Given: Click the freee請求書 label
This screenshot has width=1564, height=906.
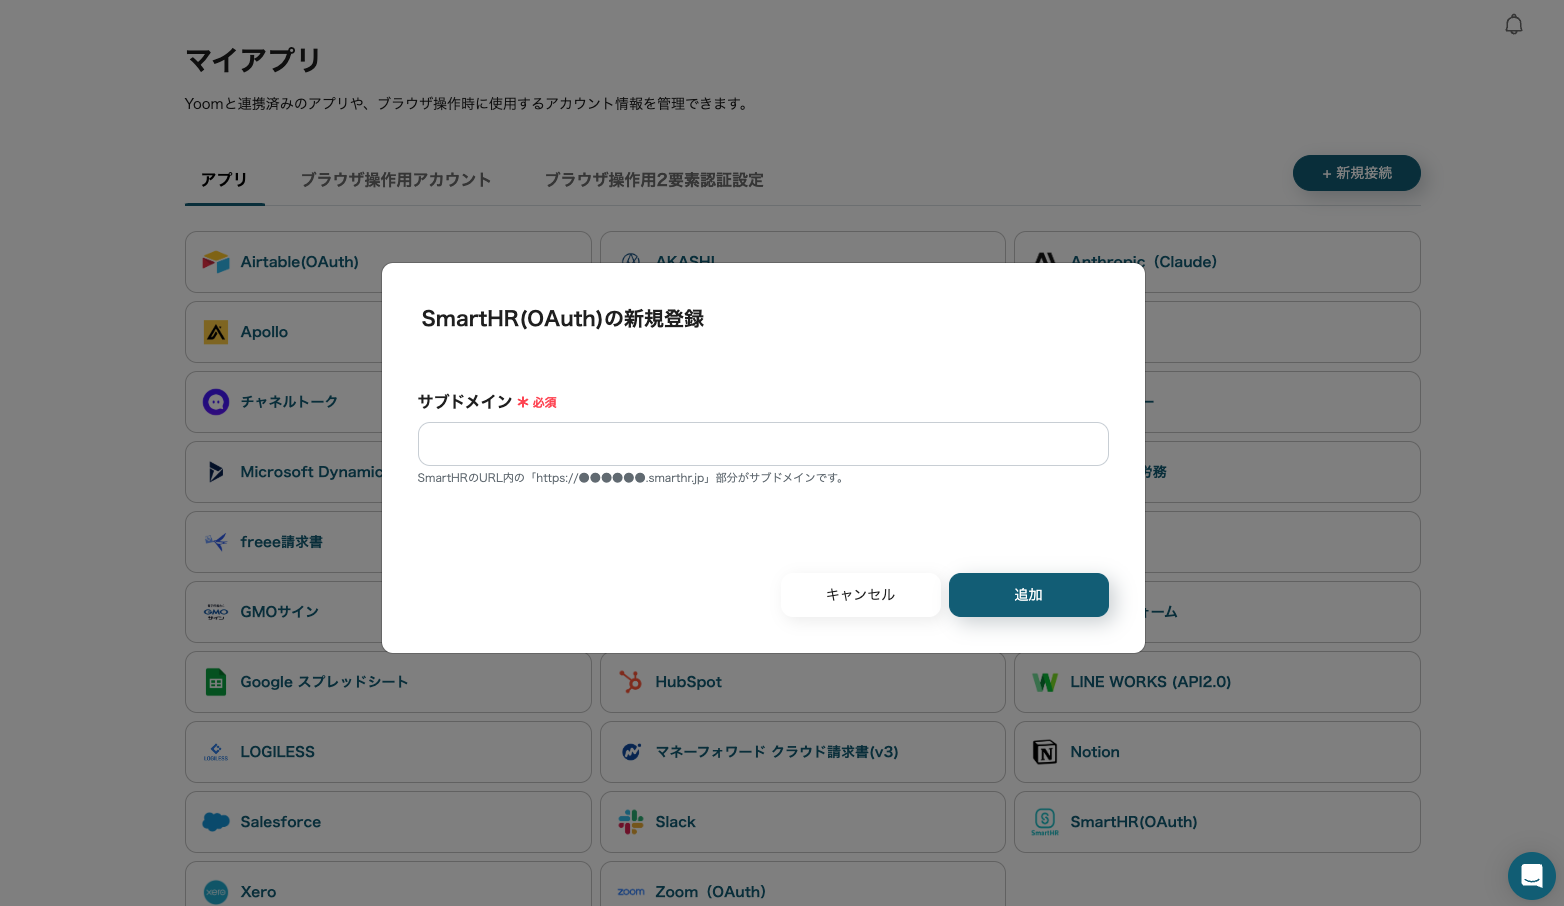Looking at the screenshot, I should [x=282, y=542].
